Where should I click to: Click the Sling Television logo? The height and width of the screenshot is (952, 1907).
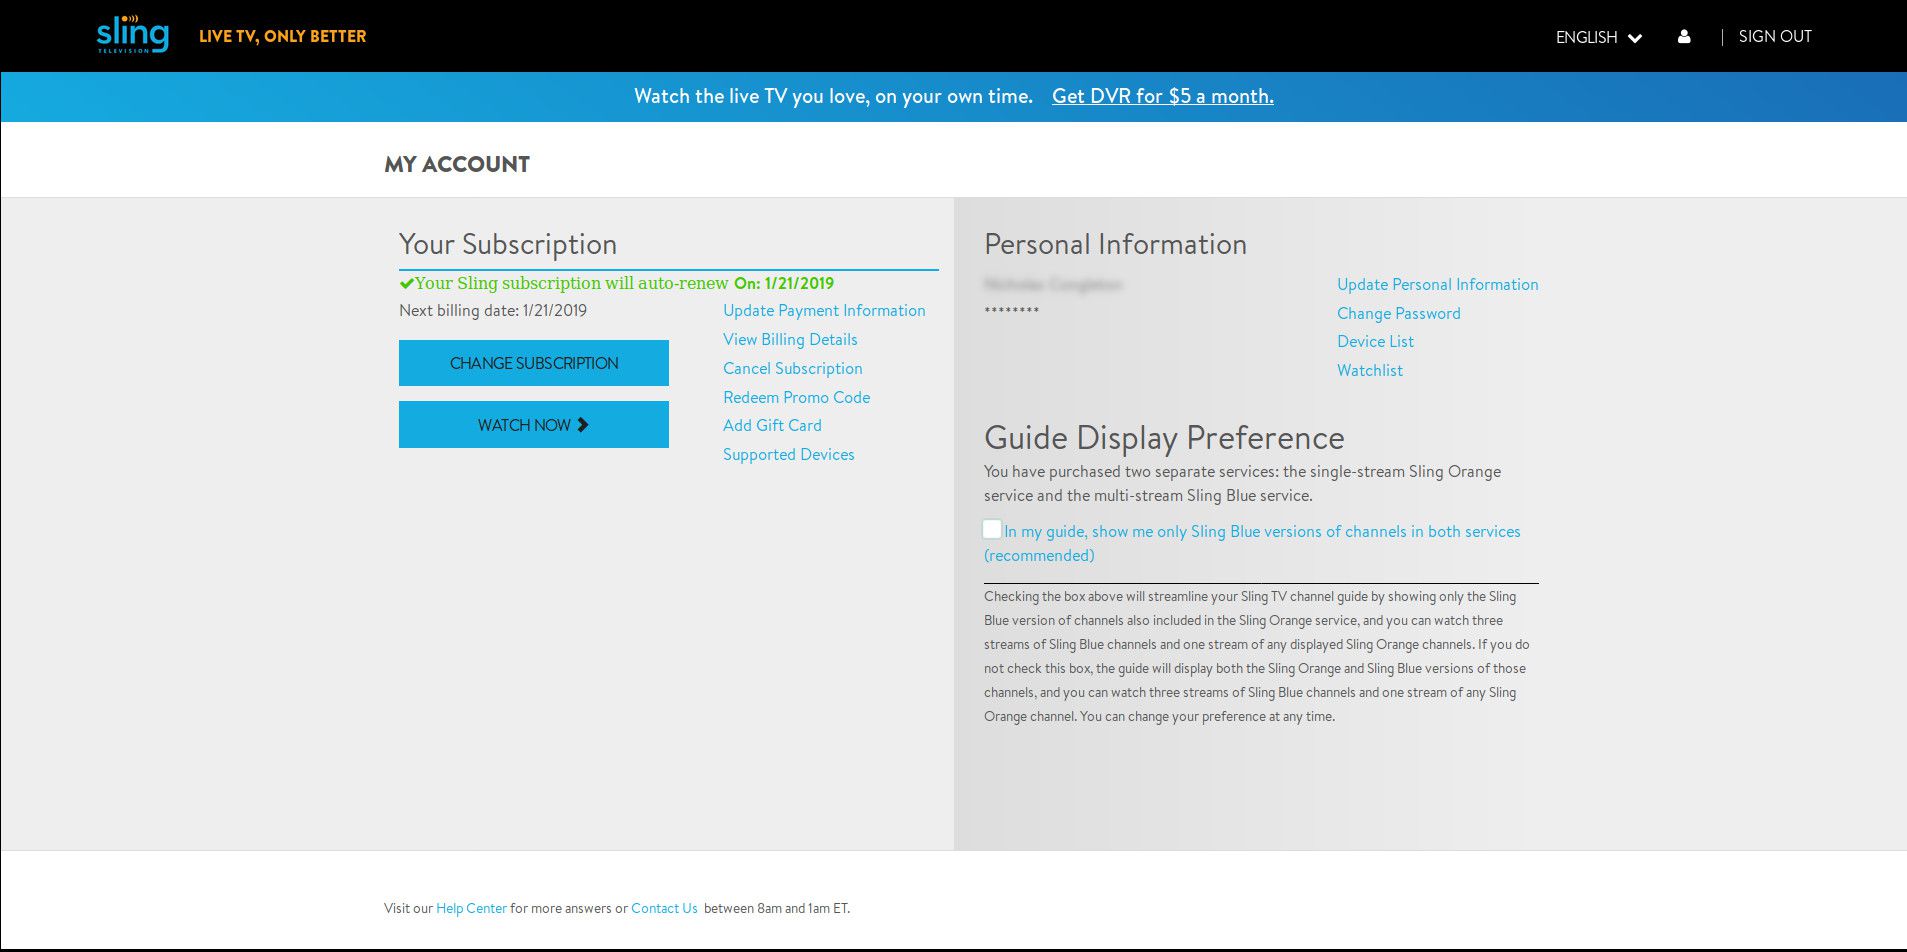coord(132,36)
